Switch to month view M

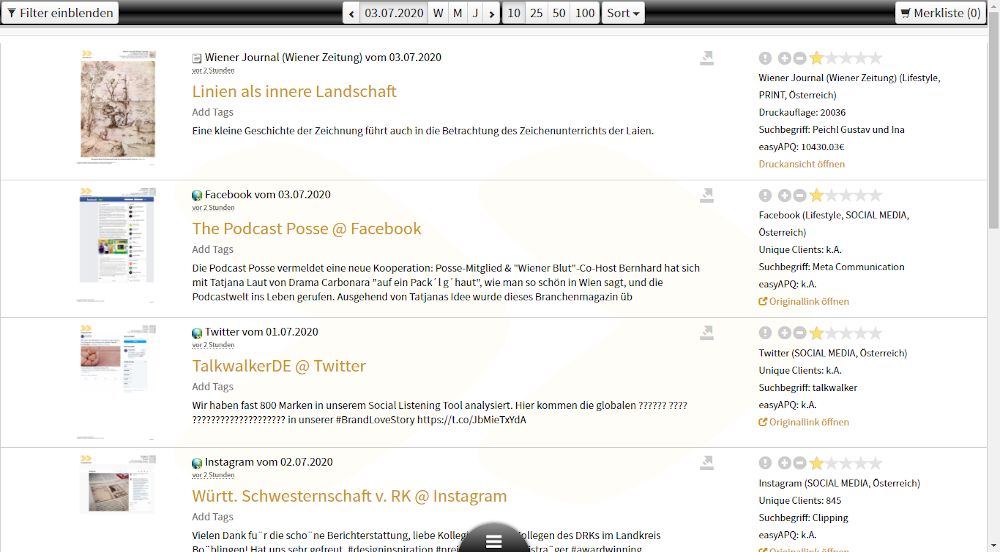(457, 13)
